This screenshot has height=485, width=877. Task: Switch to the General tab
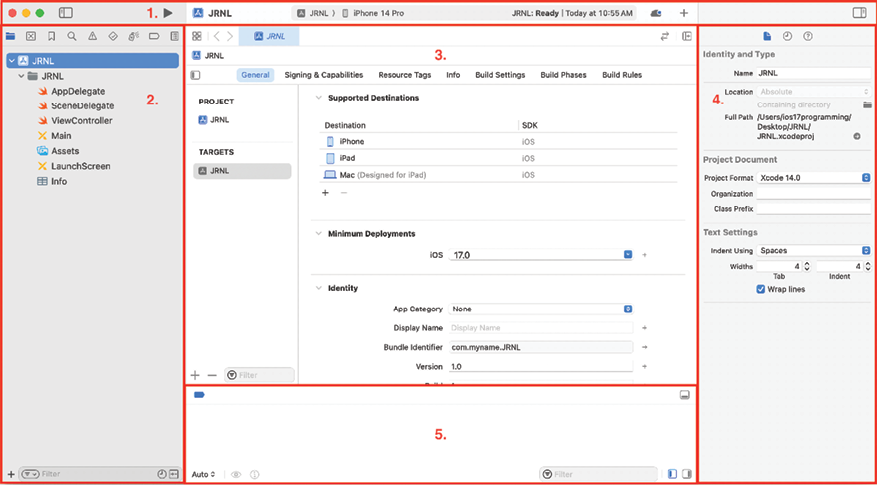pyautogui.click(x=256, y=75)
